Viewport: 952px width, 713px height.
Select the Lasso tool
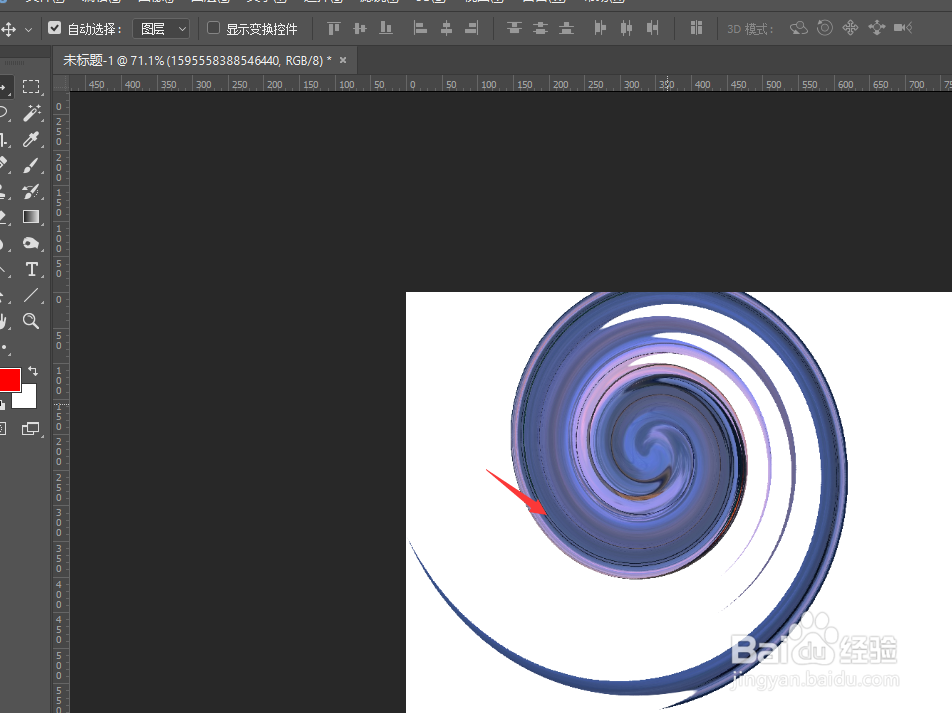tap(4, 112)
